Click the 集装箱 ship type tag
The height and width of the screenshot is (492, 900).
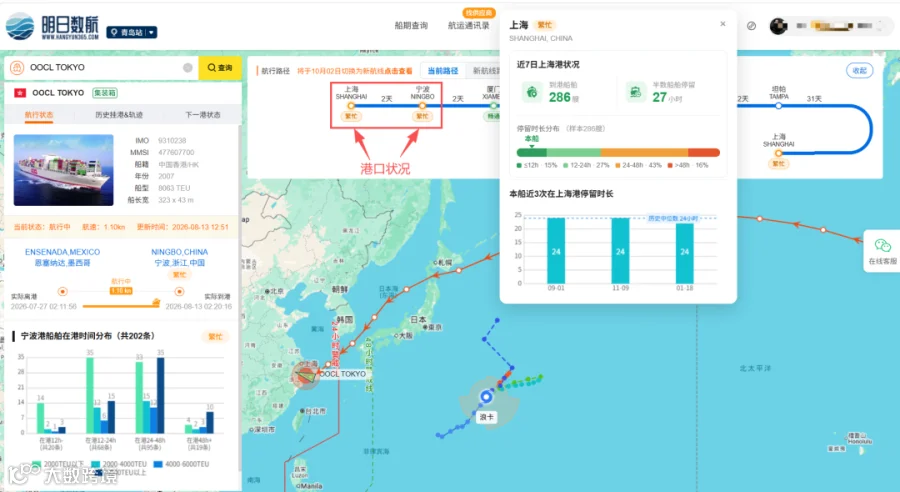coord(105,92)
